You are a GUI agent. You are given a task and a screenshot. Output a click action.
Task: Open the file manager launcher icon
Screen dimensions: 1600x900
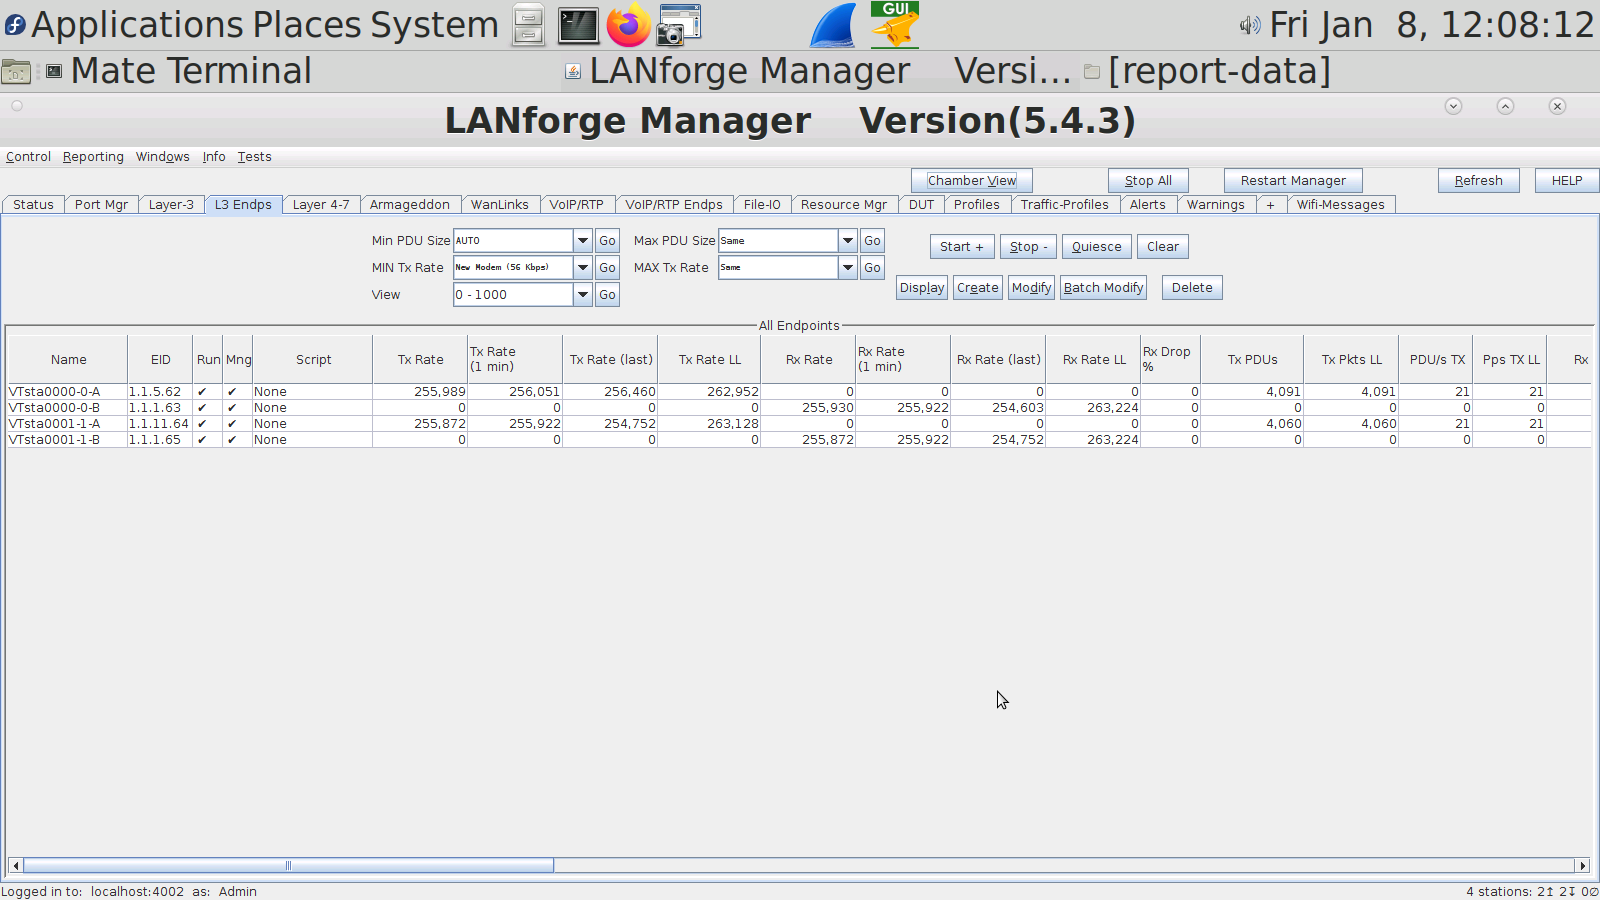(x=528, y=25)
